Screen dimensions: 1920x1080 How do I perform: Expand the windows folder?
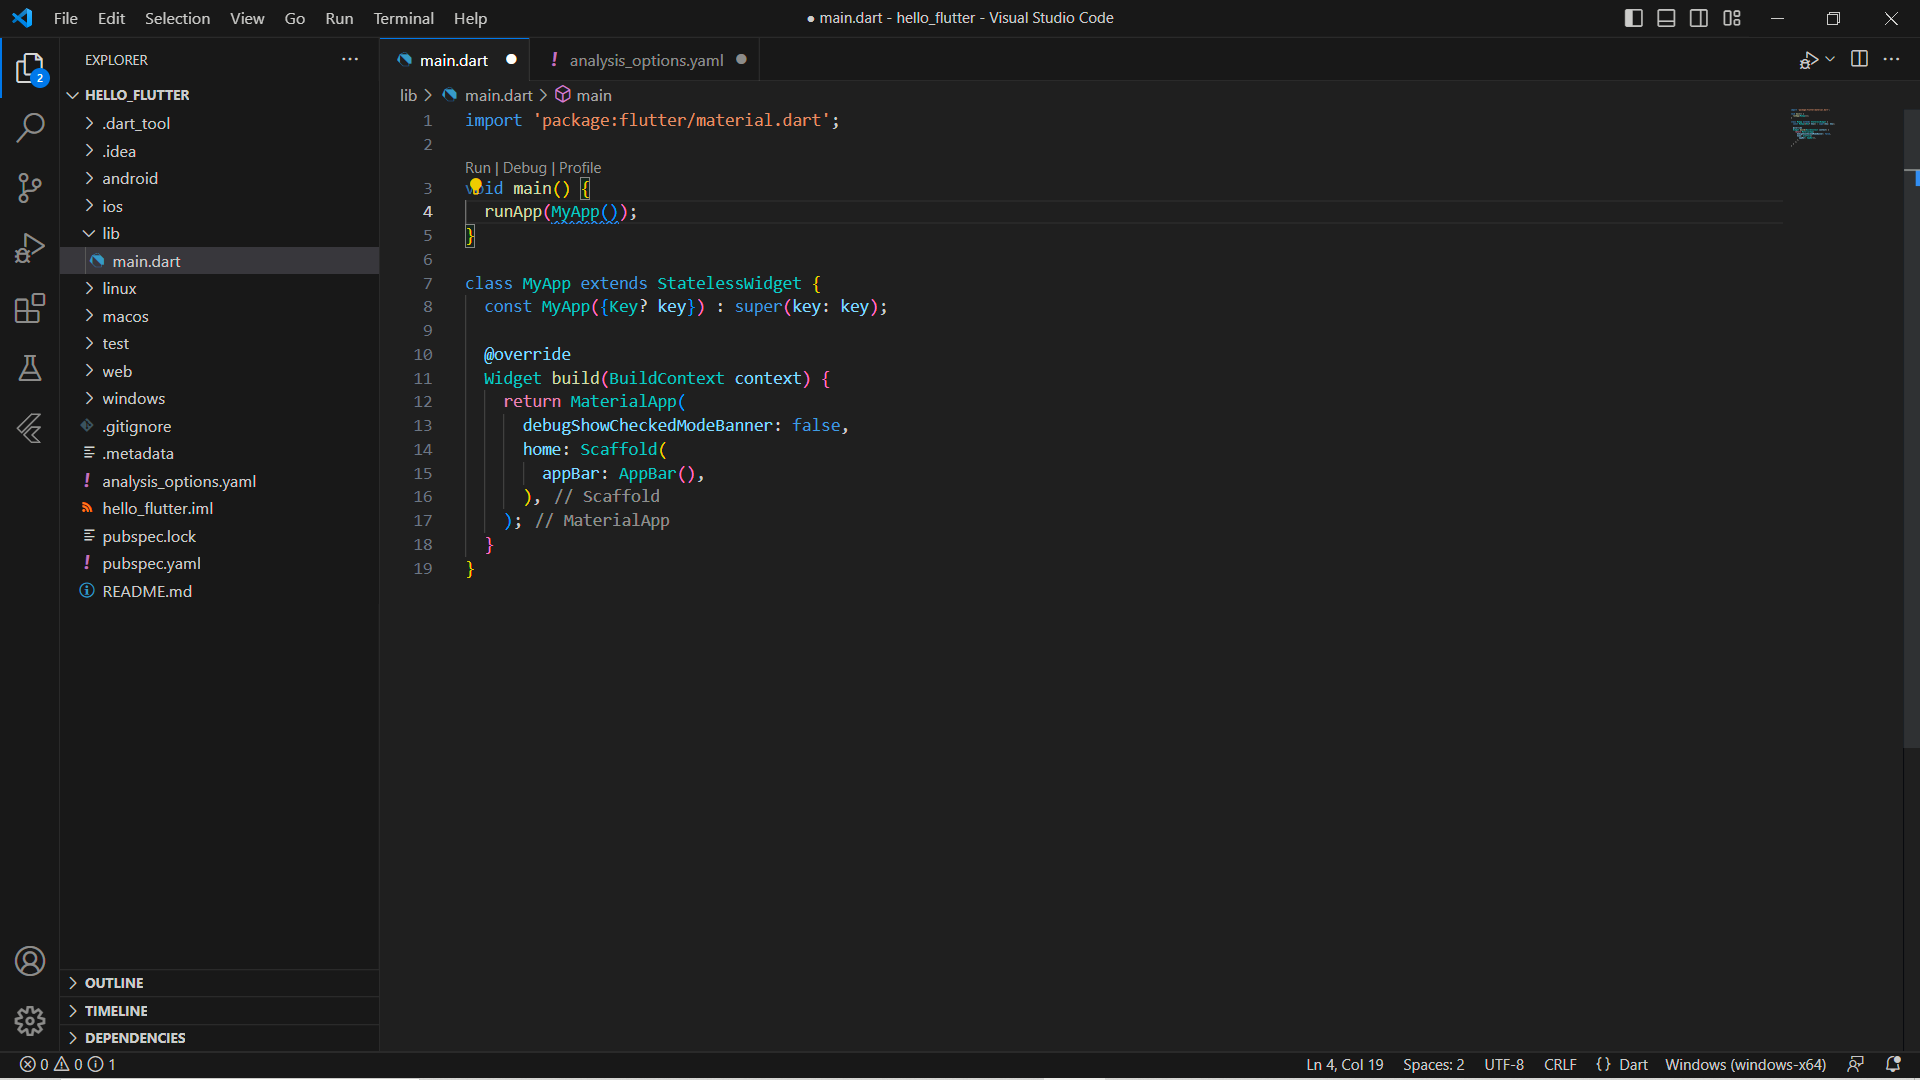220,398
